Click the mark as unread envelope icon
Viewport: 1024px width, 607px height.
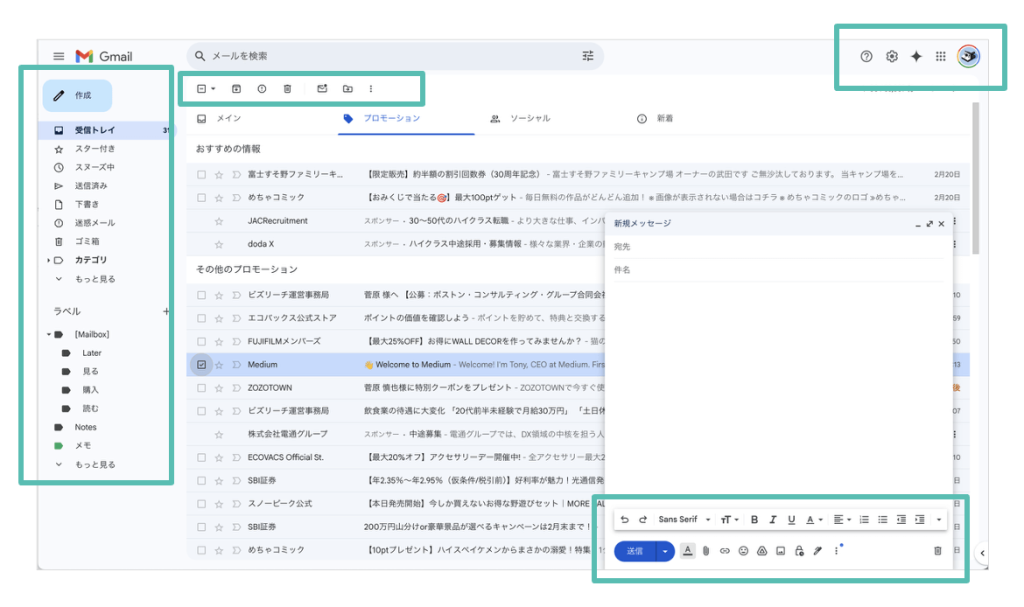pyautogui.click(x=322, y=89)
